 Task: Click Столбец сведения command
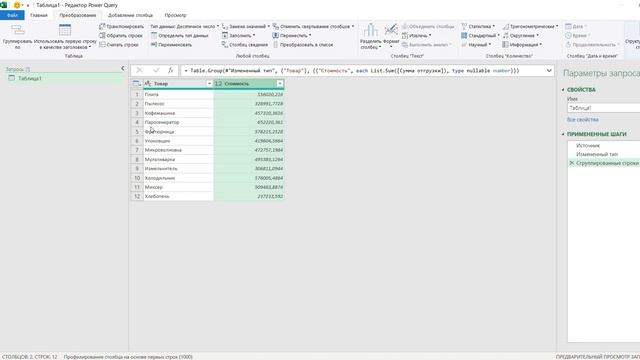click(x=245, y=44)
